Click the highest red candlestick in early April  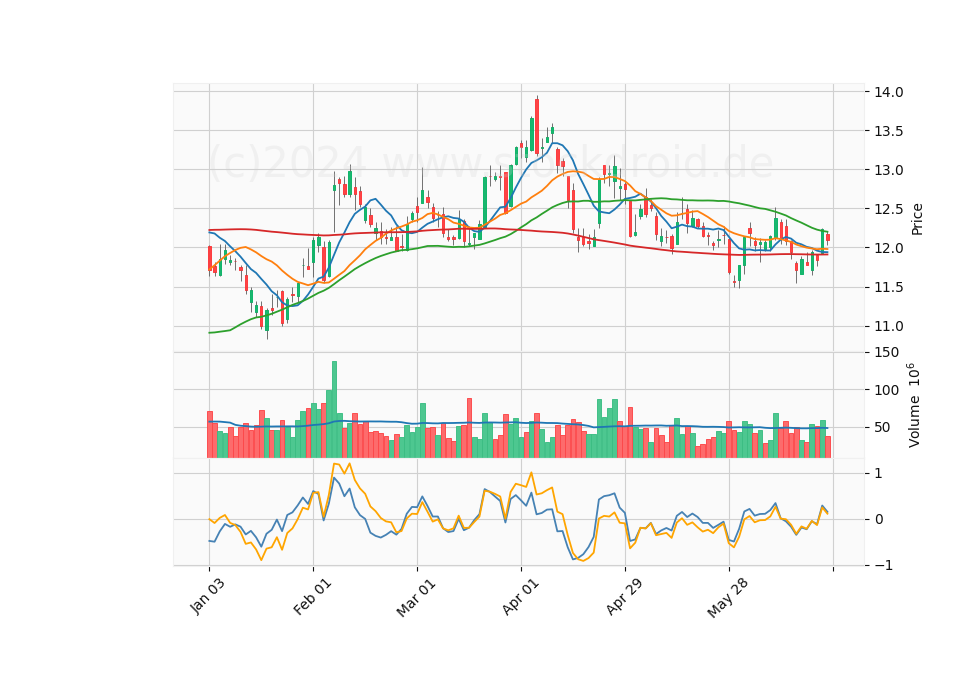click(x=537, y=126)
